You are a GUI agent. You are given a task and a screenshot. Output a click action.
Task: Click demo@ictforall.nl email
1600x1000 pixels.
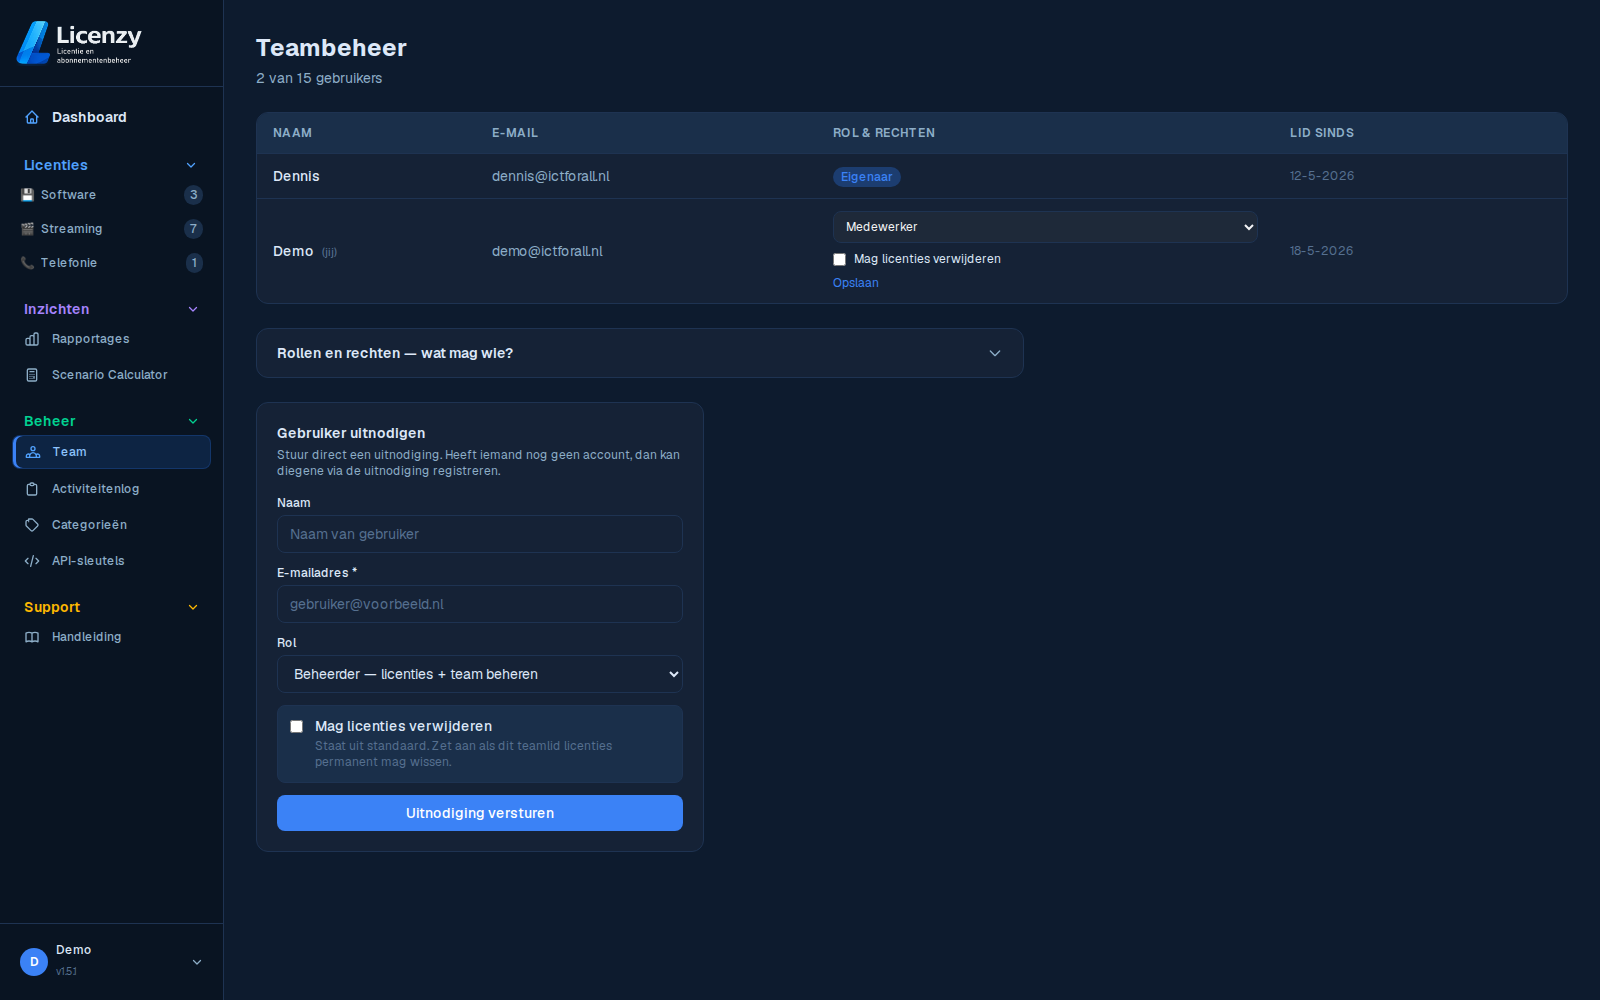click(547, 251)
